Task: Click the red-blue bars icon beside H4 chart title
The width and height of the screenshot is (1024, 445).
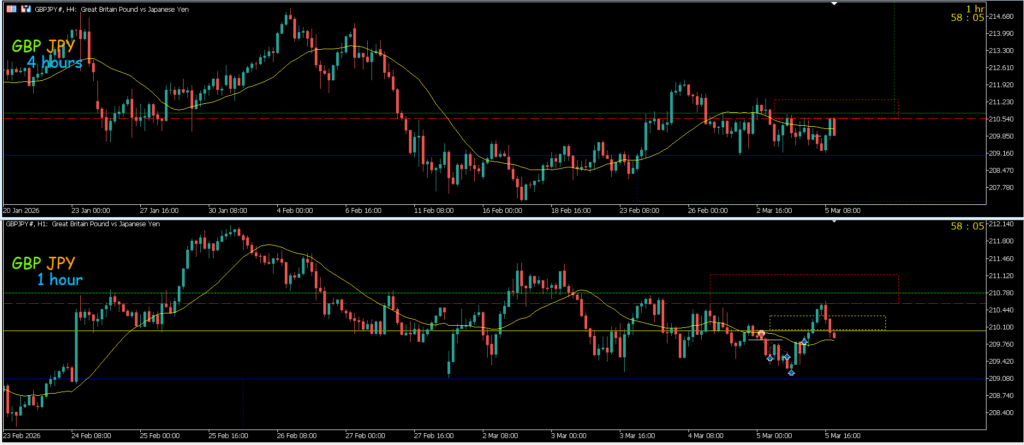Action: click(25, 10)
